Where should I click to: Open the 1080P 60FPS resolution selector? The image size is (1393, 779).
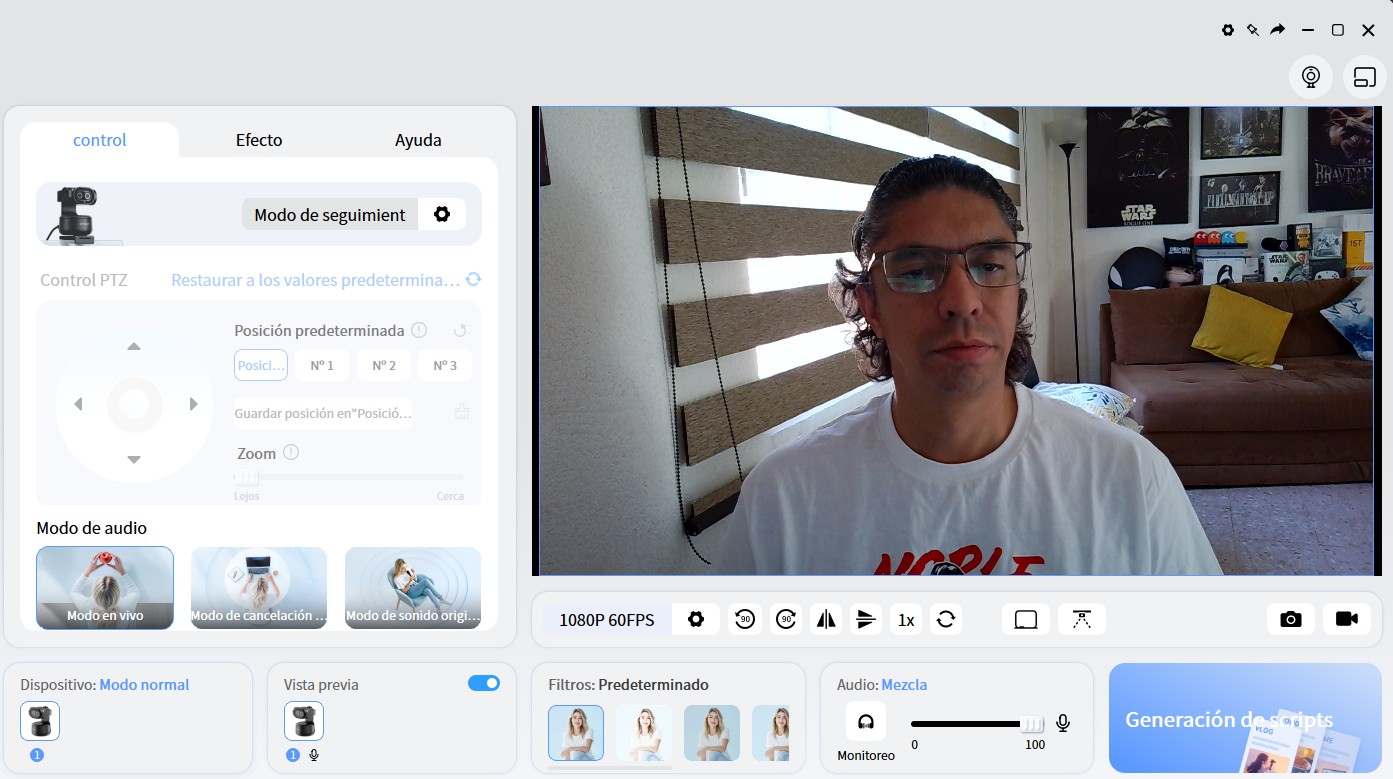(607, 619)
